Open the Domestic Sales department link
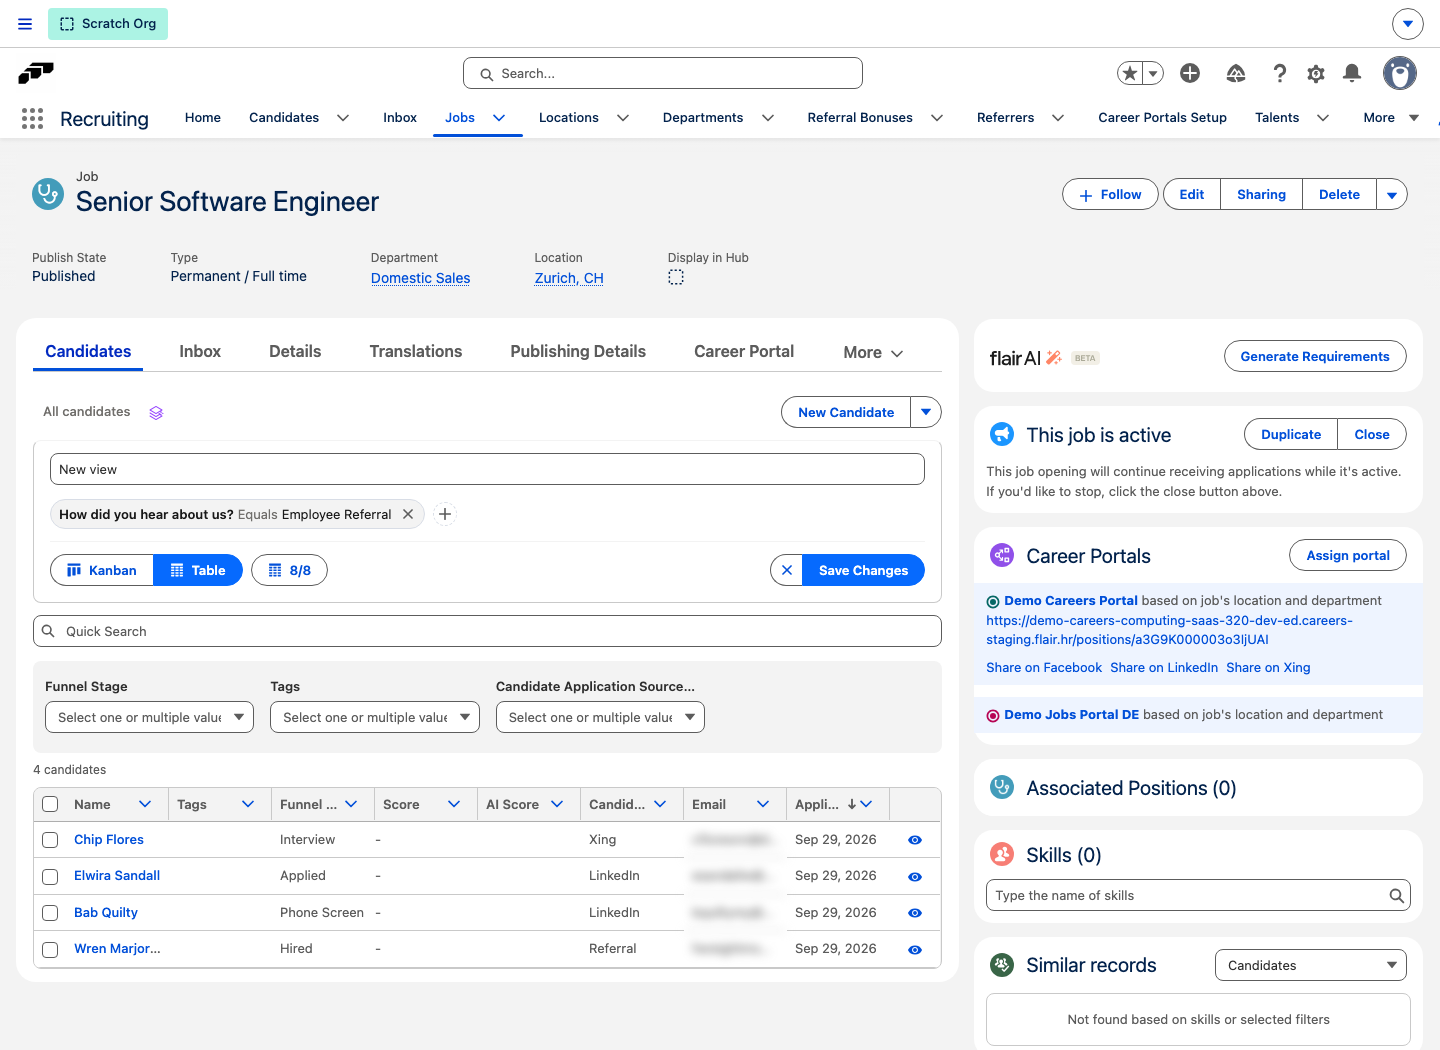 point(420,278)
